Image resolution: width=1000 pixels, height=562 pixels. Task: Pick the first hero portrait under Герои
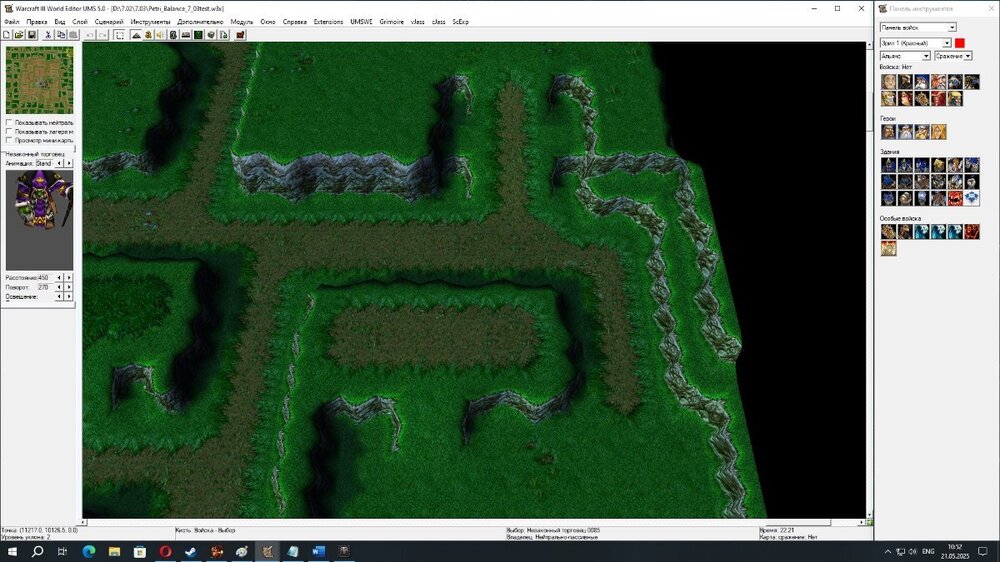888,132
